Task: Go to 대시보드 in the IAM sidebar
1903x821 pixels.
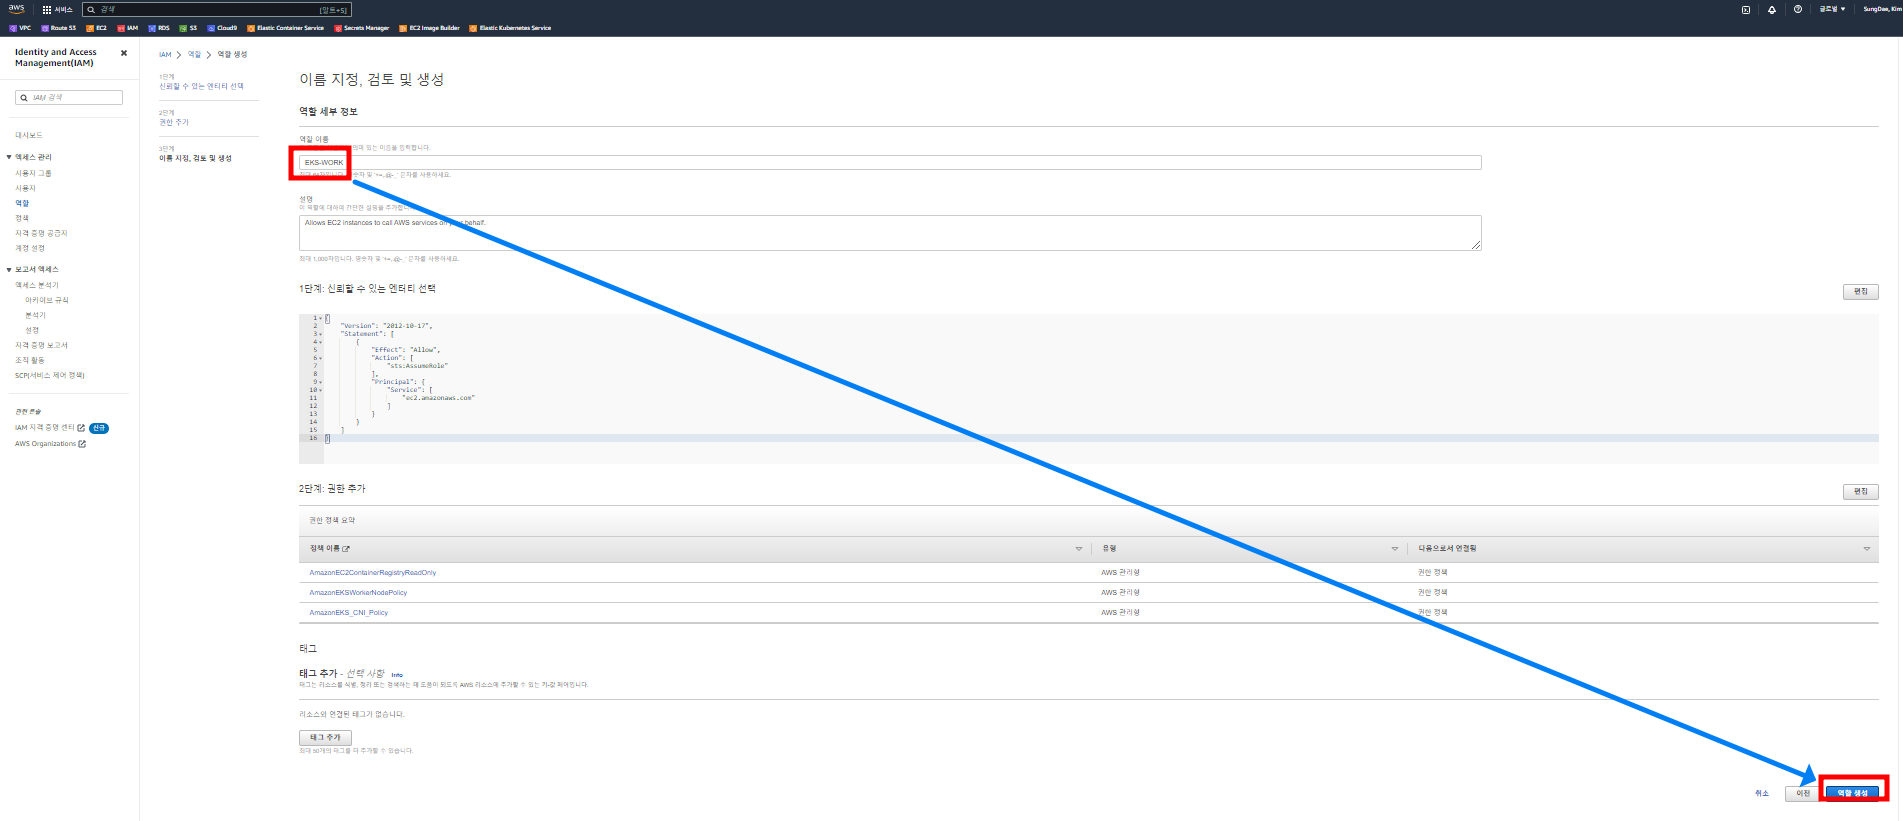Action: point(29,135)
